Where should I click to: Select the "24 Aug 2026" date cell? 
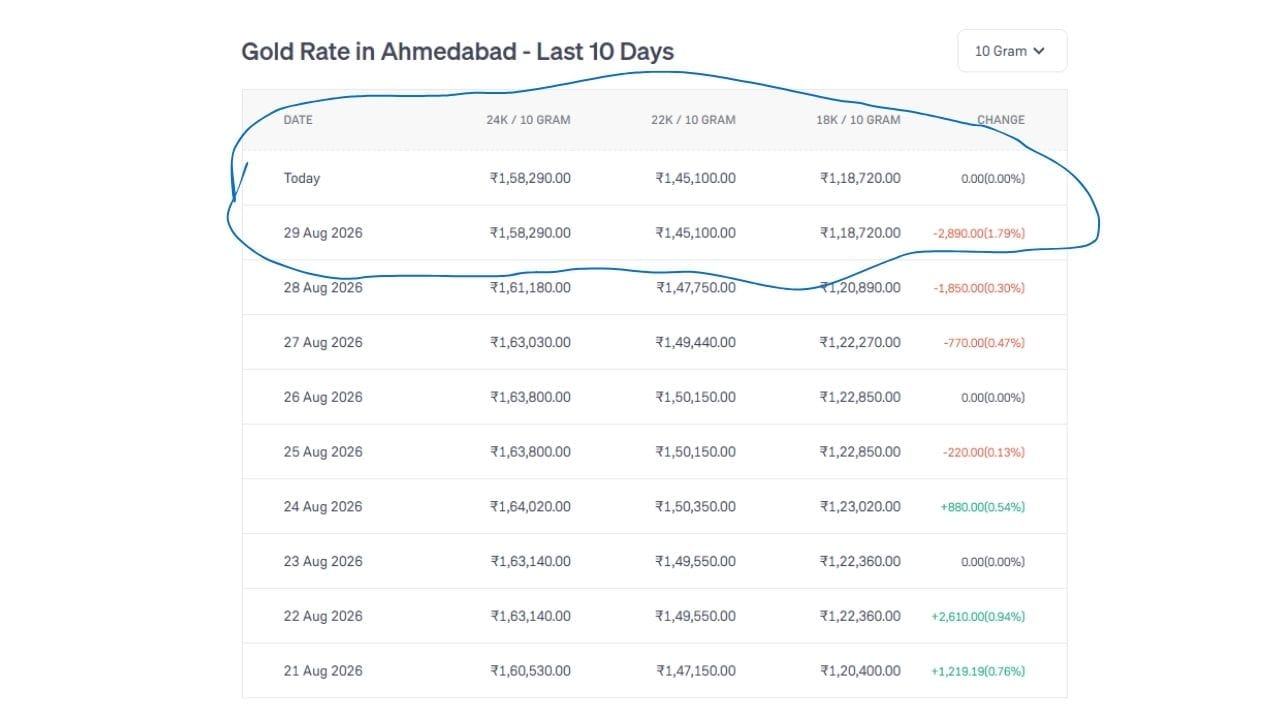tap(323, 507)
